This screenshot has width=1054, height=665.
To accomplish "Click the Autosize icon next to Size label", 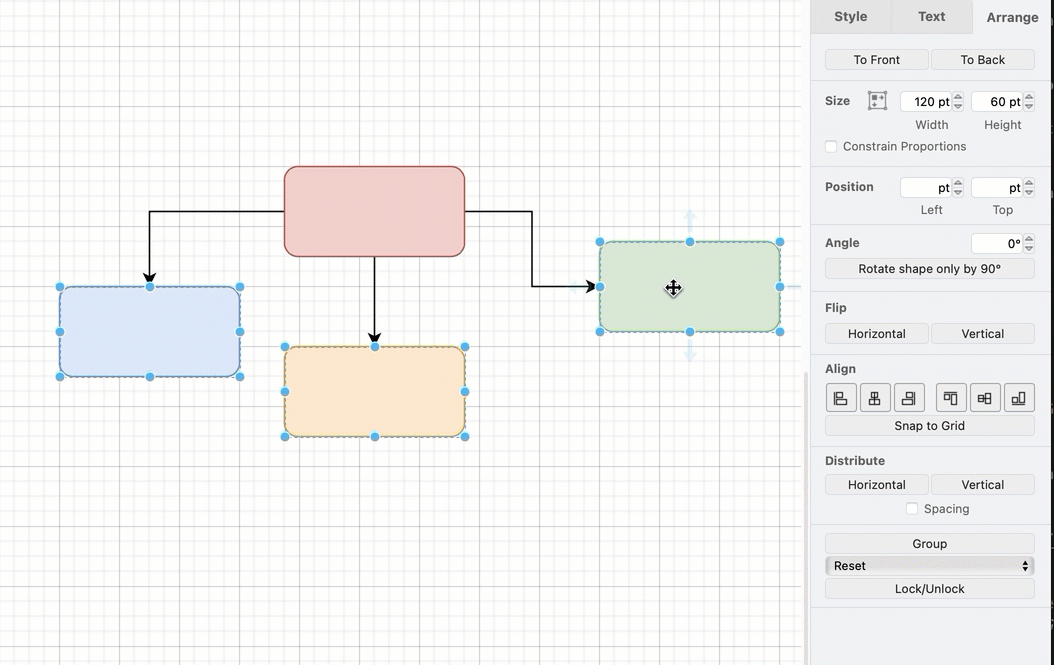I will [x=877, y=100].
